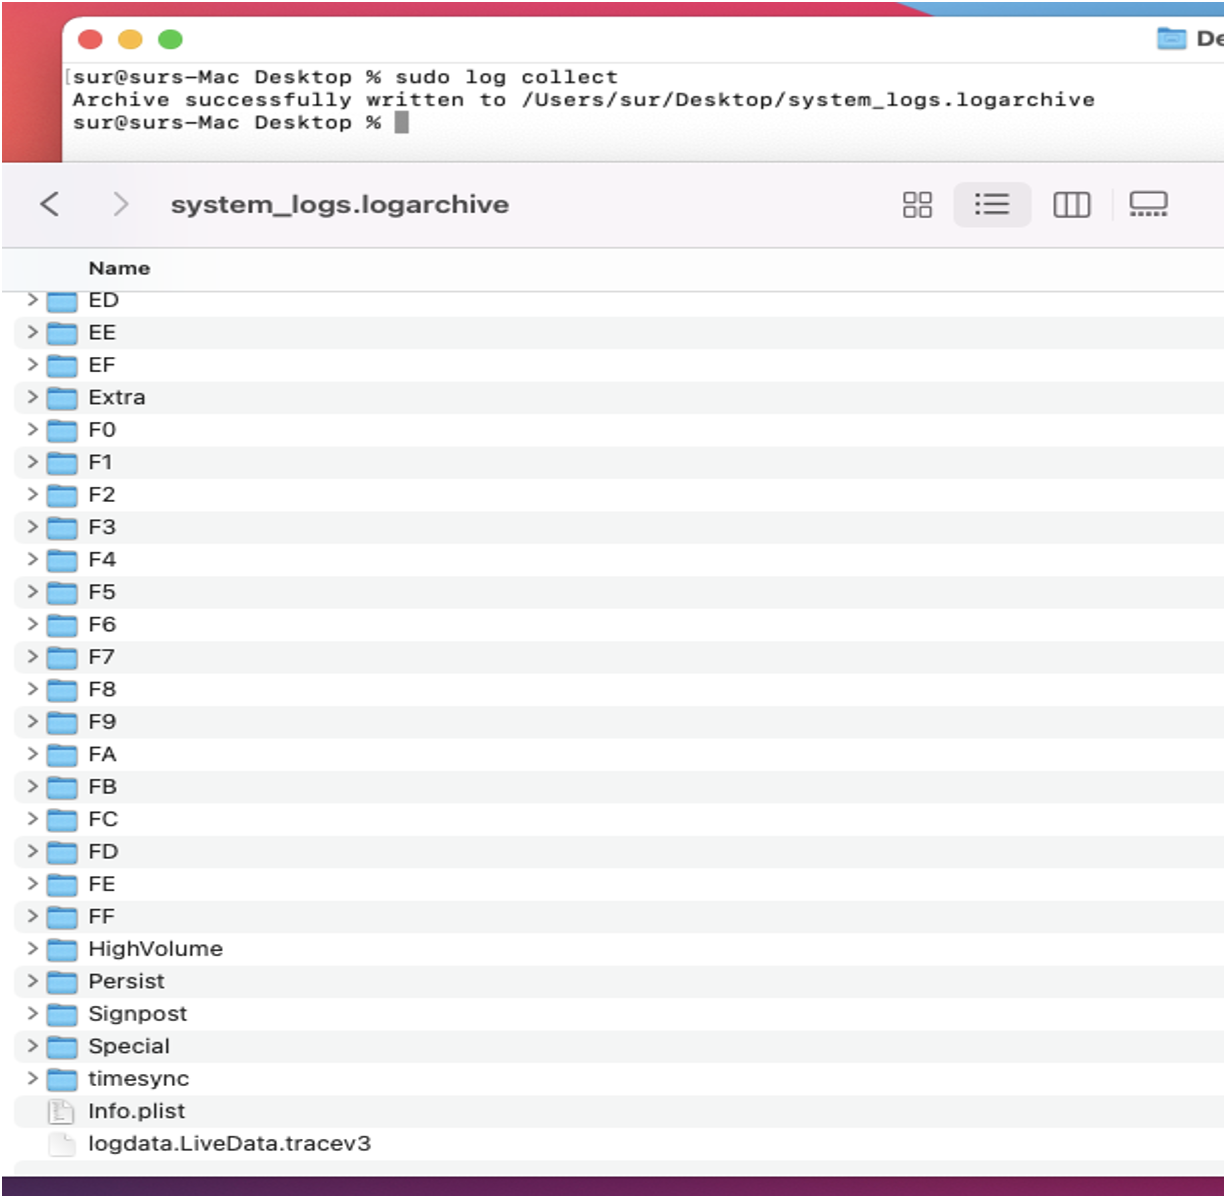Switch Finder to icon grid view
1226x1198 pixels.
pos(917,205)
